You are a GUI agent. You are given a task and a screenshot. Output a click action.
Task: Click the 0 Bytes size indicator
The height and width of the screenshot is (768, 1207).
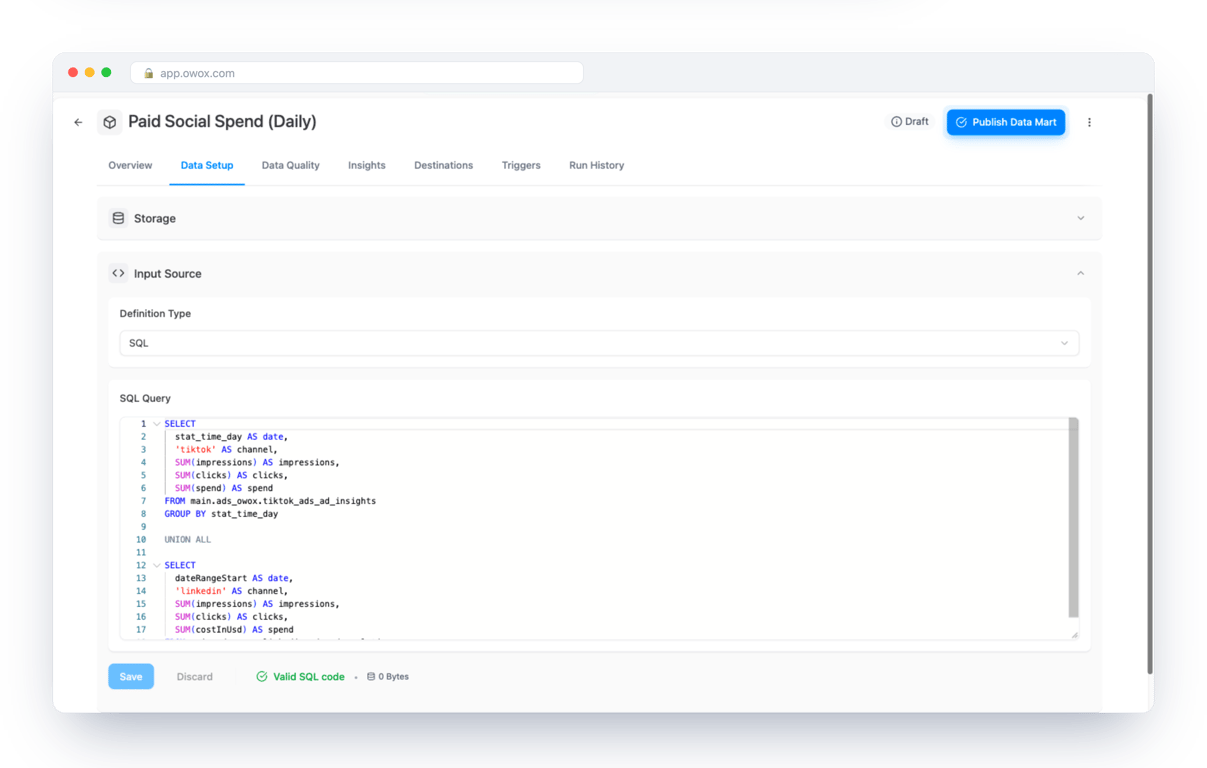tap(388, 677)
